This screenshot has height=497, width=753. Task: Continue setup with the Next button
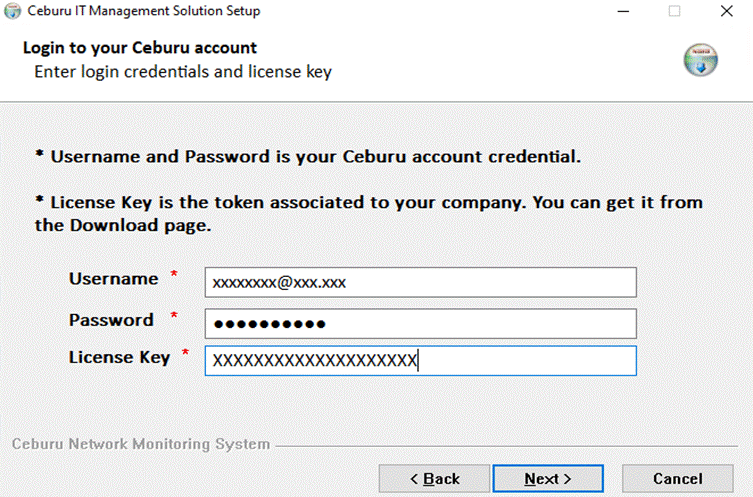[x=548, y=478]
